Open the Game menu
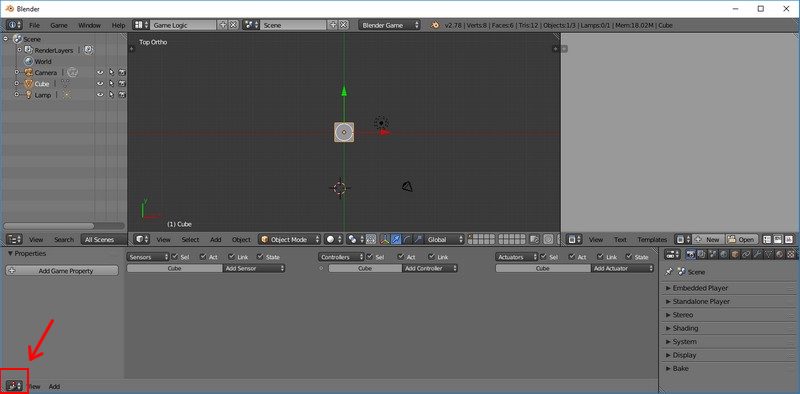The image size is (800, 394). point(59,25)
